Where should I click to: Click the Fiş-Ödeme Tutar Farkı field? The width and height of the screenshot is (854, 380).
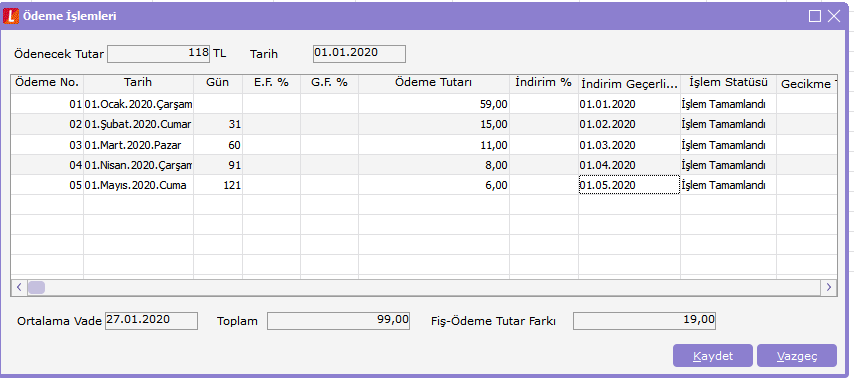coord(644,321)
